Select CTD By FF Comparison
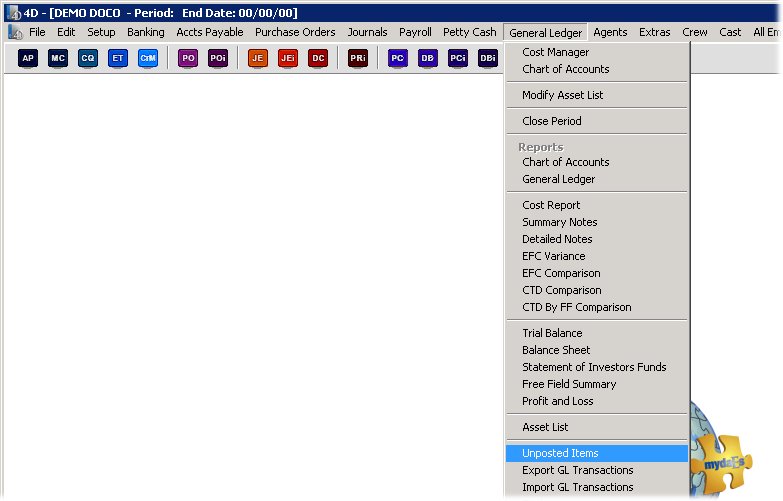This screenshot has height=501, width=783. [x=597, y=307]
